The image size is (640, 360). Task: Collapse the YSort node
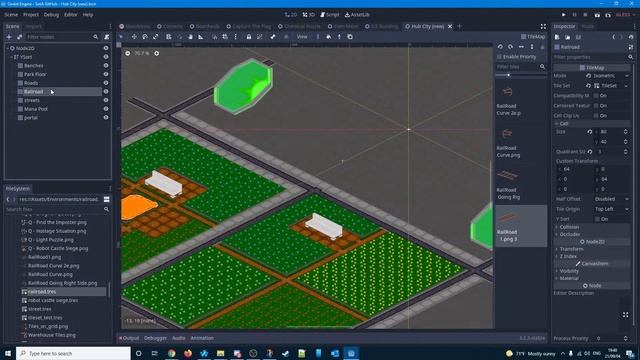[x=11, y=57]
